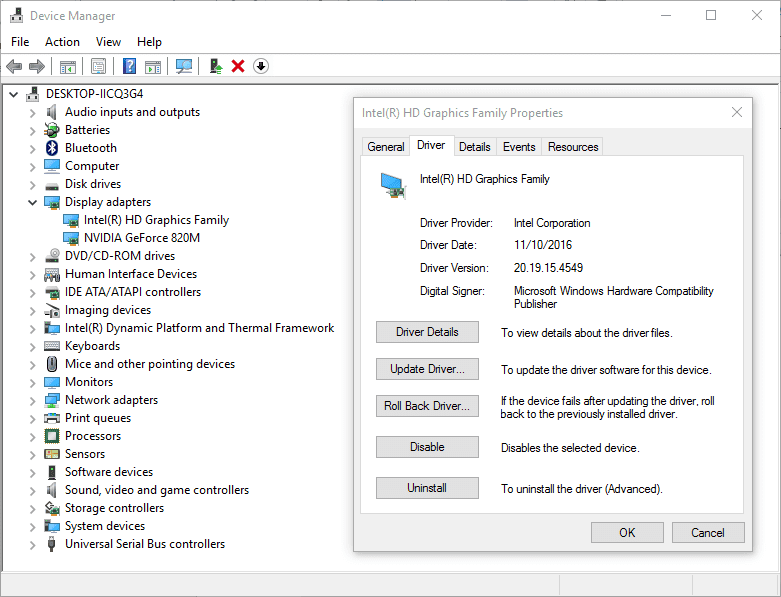The height and width of the screenshot is (597, 781).
Task: Open the Help menu
Action: (149, 42)
